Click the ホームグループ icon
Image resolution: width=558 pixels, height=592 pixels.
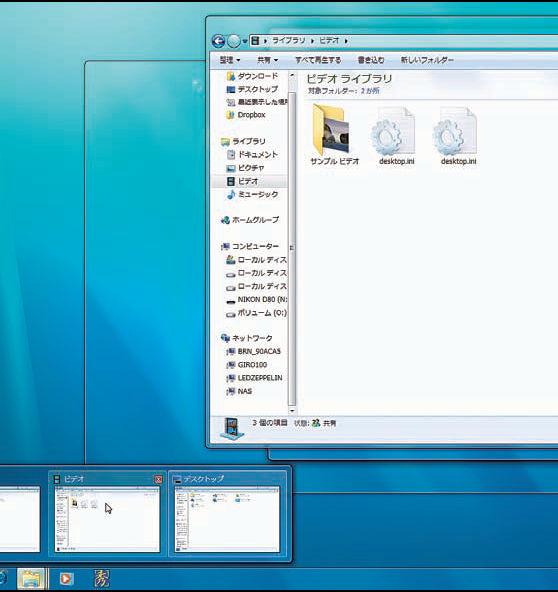[225, 220]
